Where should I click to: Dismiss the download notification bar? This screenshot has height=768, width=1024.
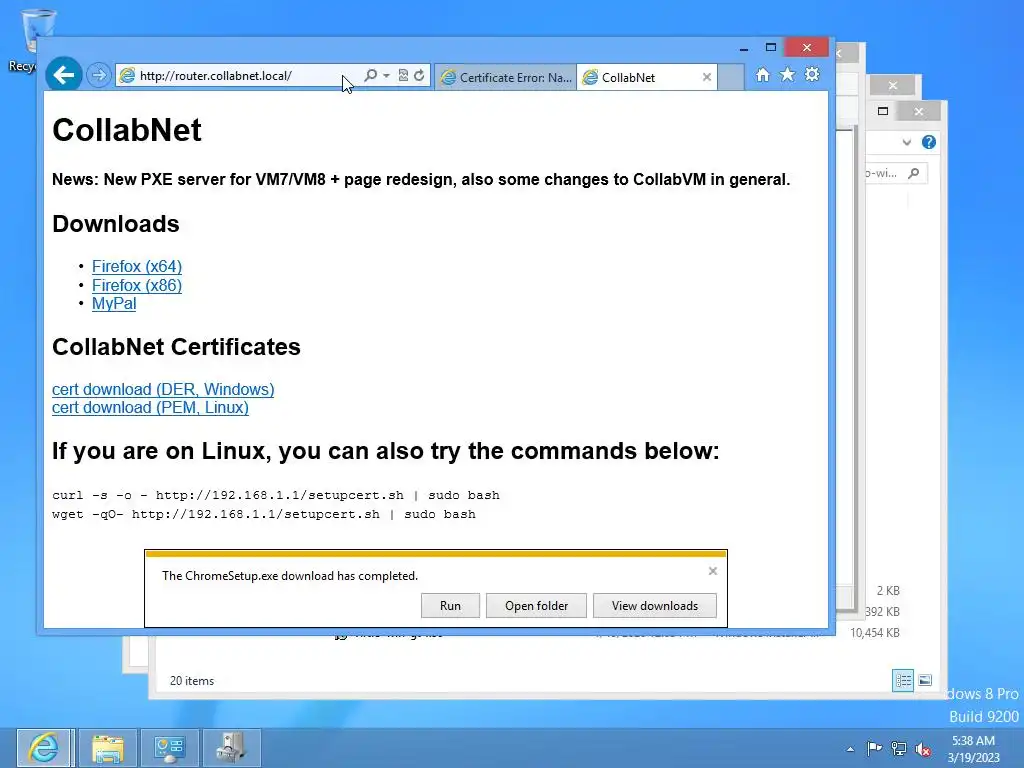712,571
